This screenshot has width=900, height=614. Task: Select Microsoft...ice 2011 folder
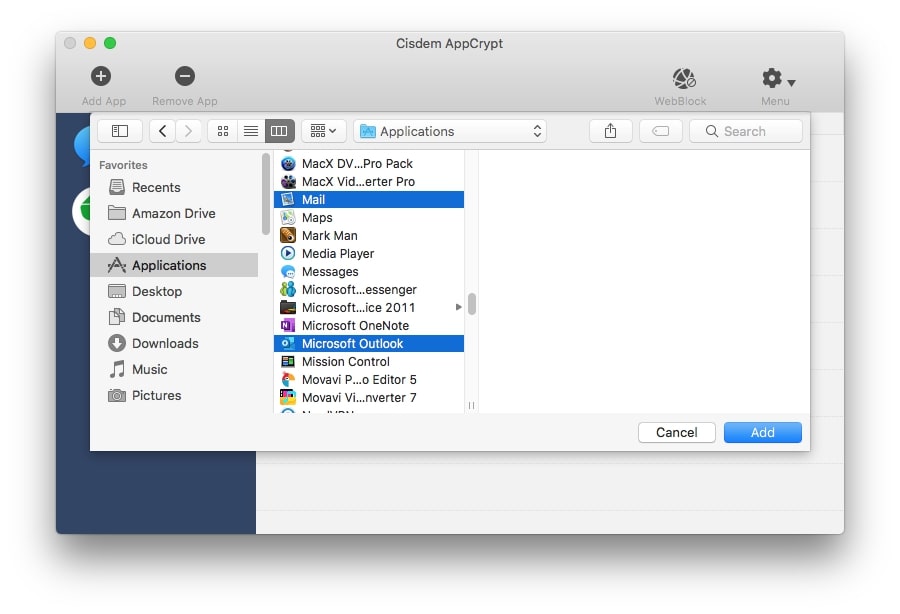click(369, 307)
